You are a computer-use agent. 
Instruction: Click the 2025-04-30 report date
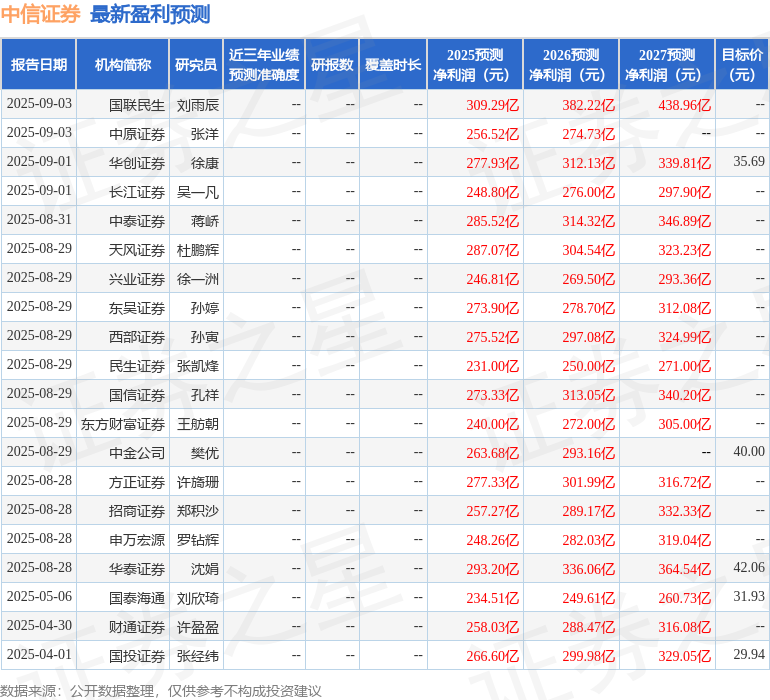39,625
